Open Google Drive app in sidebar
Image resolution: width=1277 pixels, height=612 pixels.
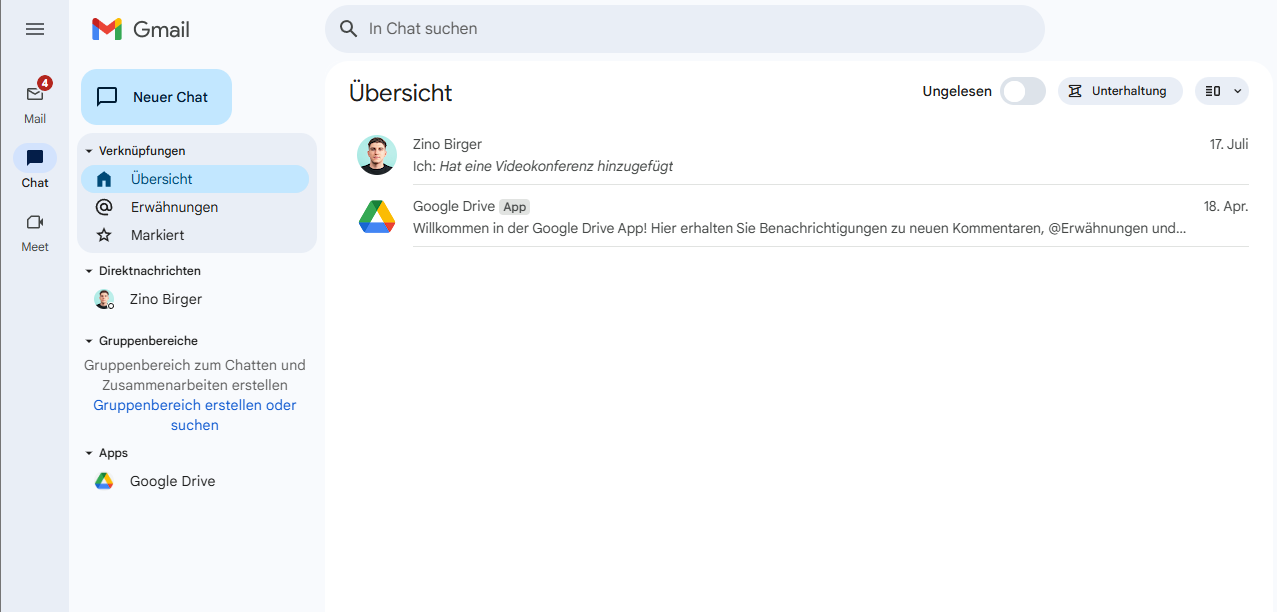coord(172,481)
